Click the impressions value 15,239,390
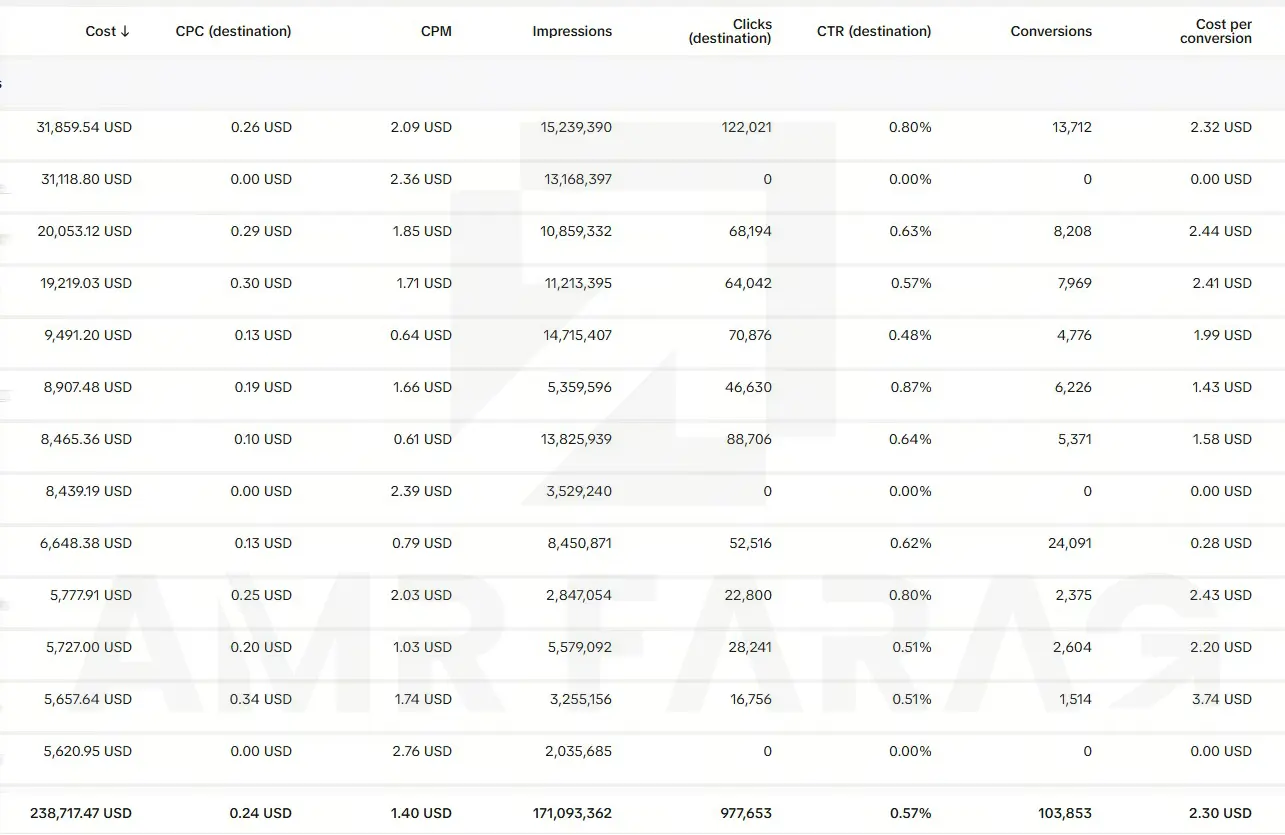This screenshot has height=835, width=1285. click(x=576, y=127)
